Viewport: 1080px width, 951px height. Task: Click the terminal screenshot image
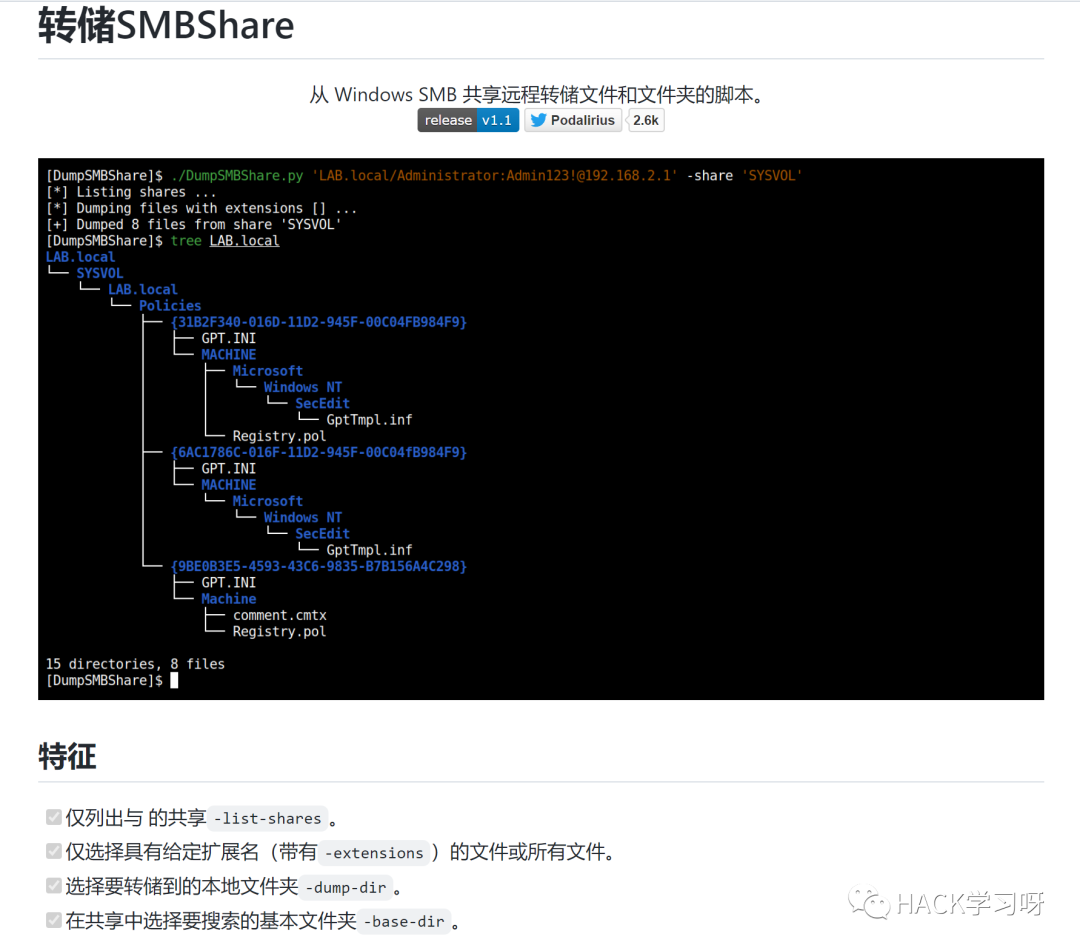(541, 429)
